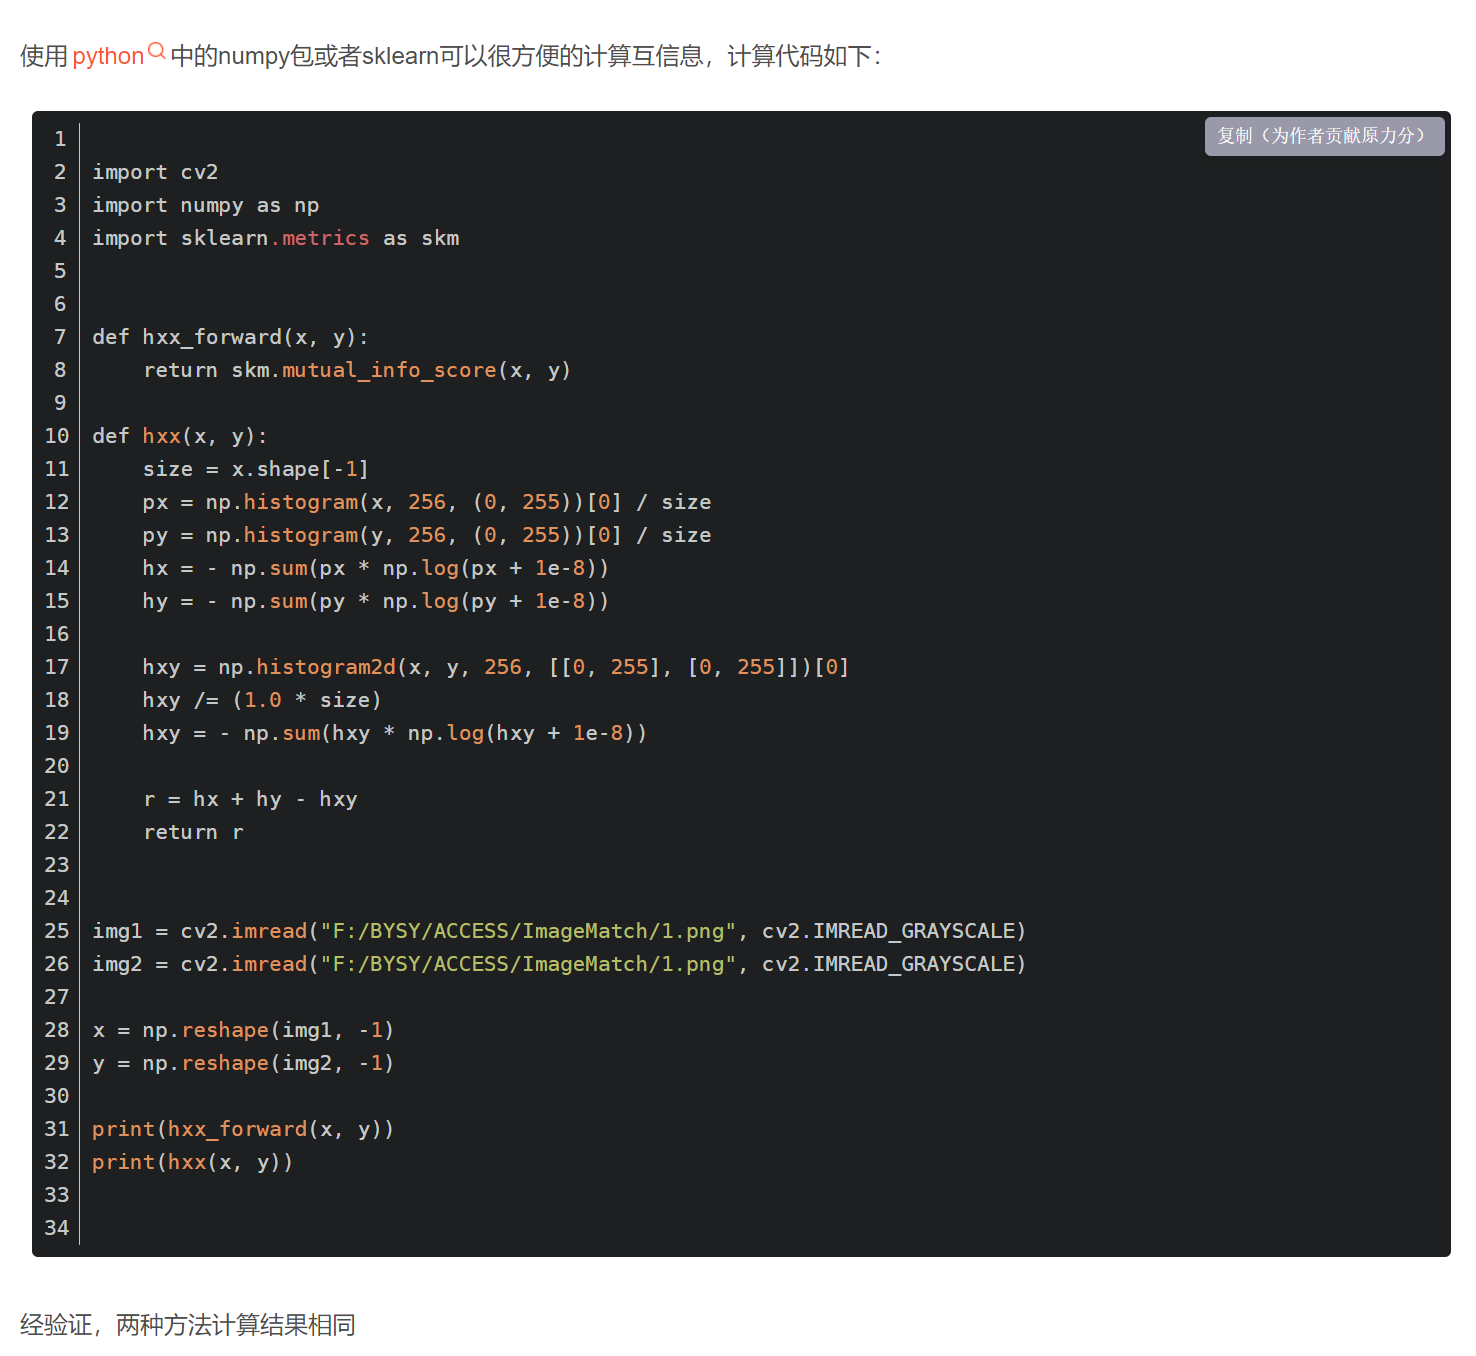The height and width of the screenshot is (1356, 1476).
Task: Open the python keyword hyperlink
Action: point(105,57)
